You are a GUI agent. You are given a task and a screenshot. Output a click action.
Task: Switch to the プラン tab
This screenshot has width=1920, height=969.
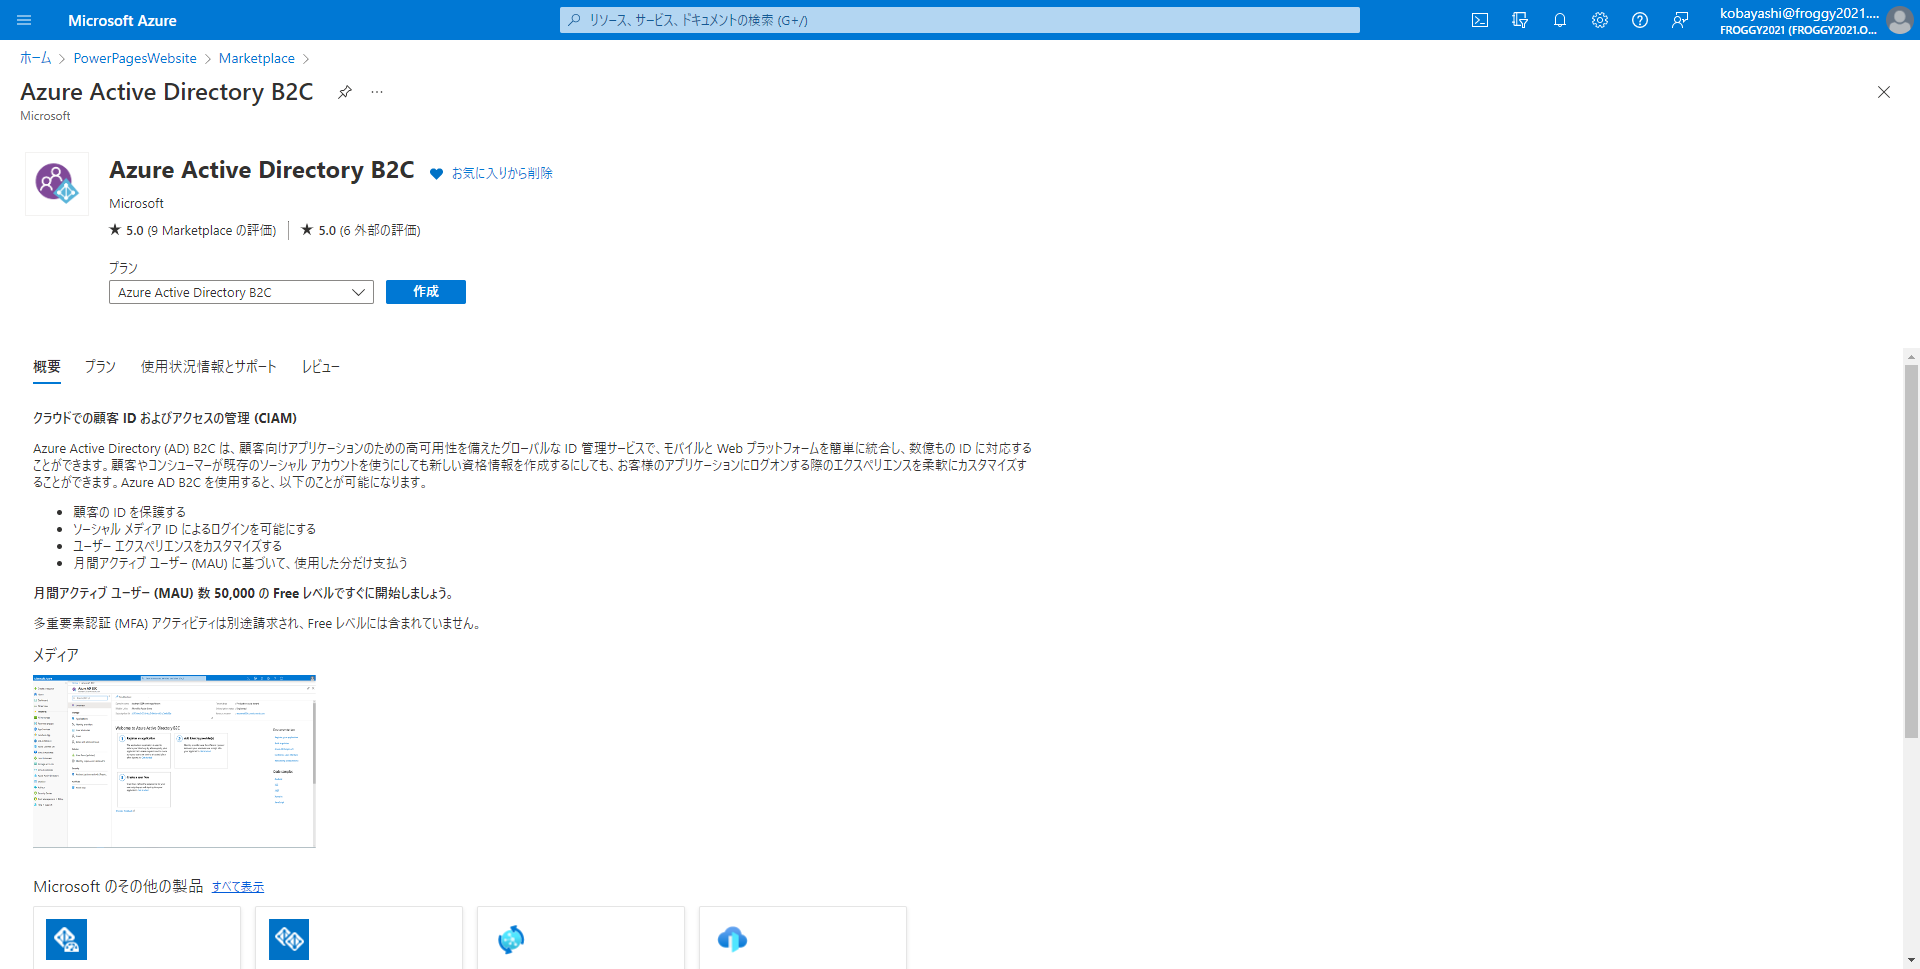[100, 367]
